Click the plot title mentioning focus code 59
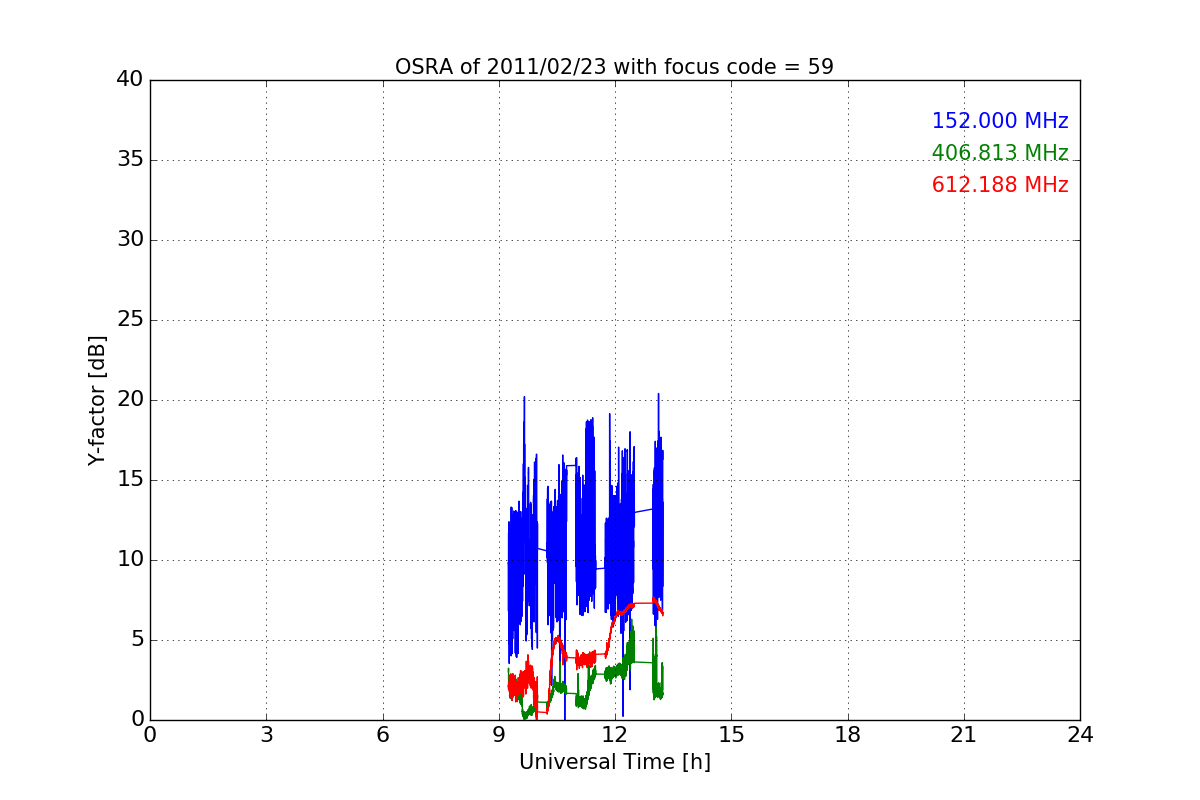Viewport: 1200px width, 800px height. click(614, 67)
